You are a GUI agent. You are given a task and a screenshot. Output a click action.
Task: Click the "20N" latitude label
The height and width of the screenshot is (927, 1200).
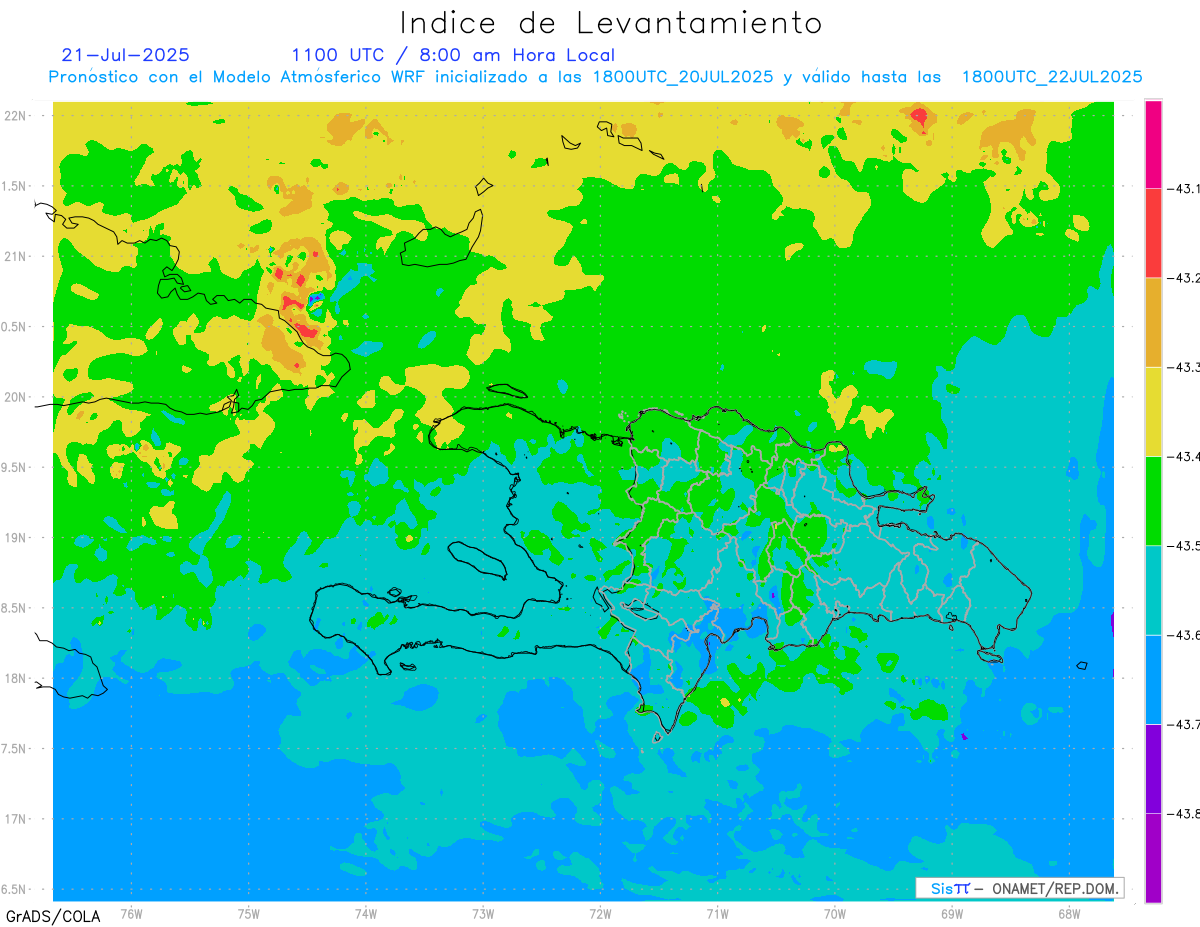coord(15,397)
